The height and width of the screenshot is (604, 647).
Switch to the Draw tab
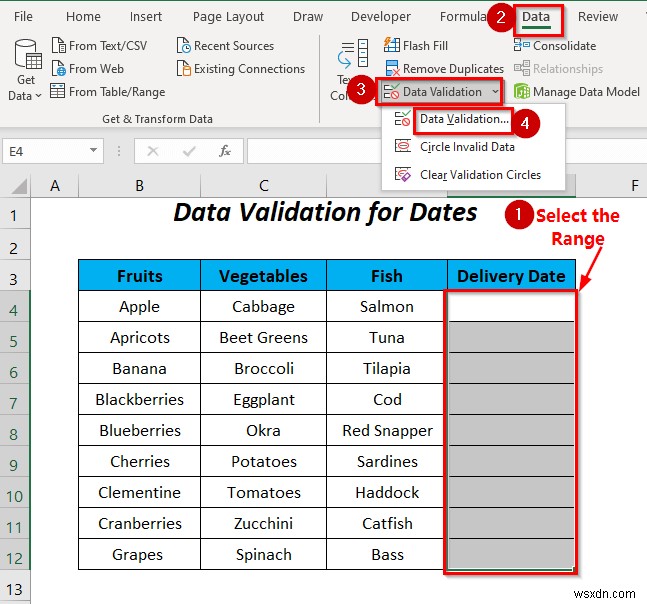308,17
